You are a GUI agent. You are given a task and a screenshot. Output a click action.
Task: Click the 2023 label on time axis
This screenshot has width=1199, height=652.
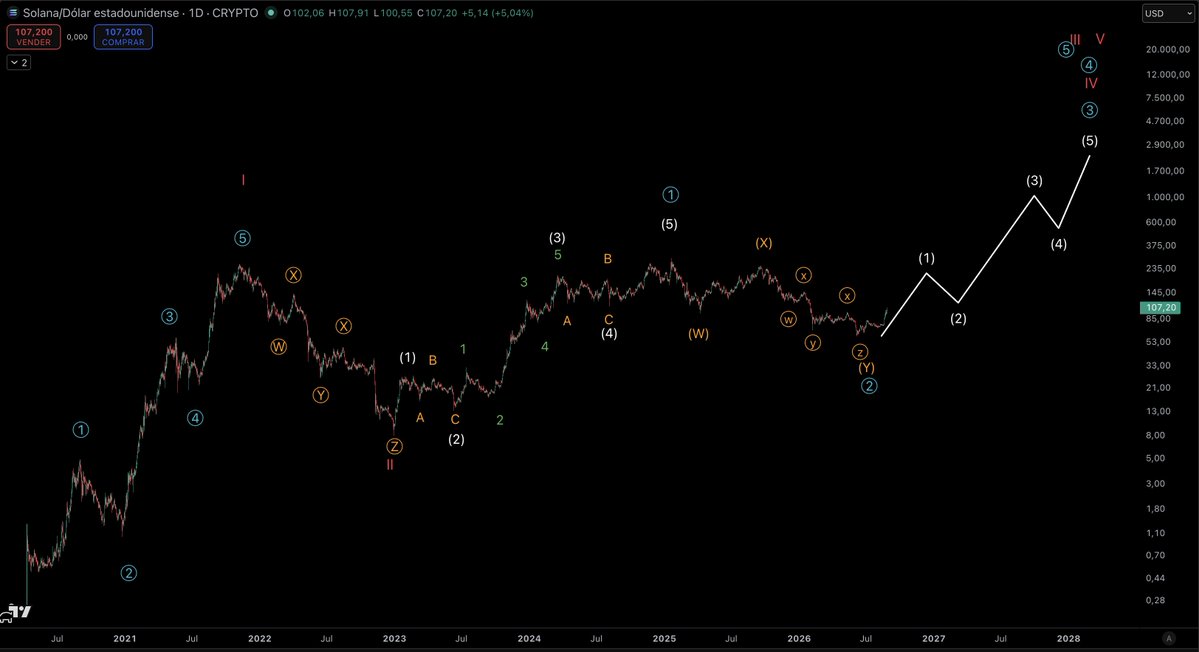pos(395,638)
